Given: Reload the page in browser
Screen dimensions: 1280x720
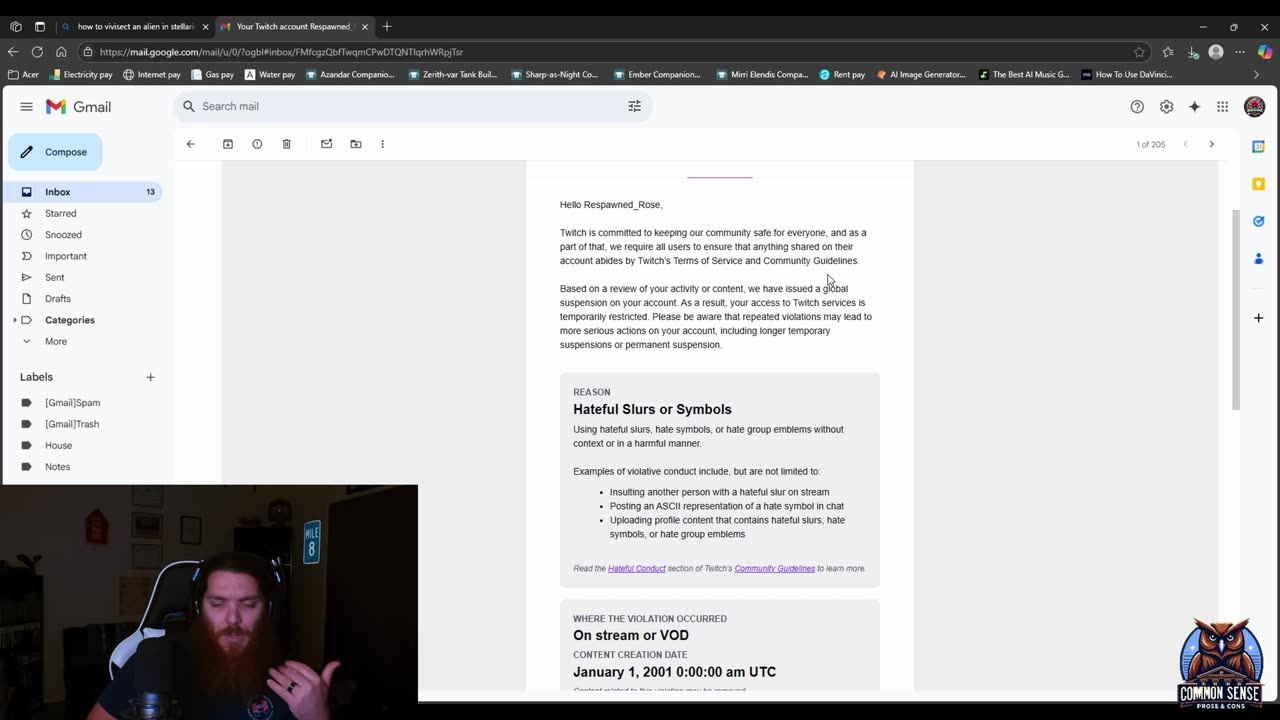Looking at the screenshot, I should pyautogui.click(x=37, y=52).
